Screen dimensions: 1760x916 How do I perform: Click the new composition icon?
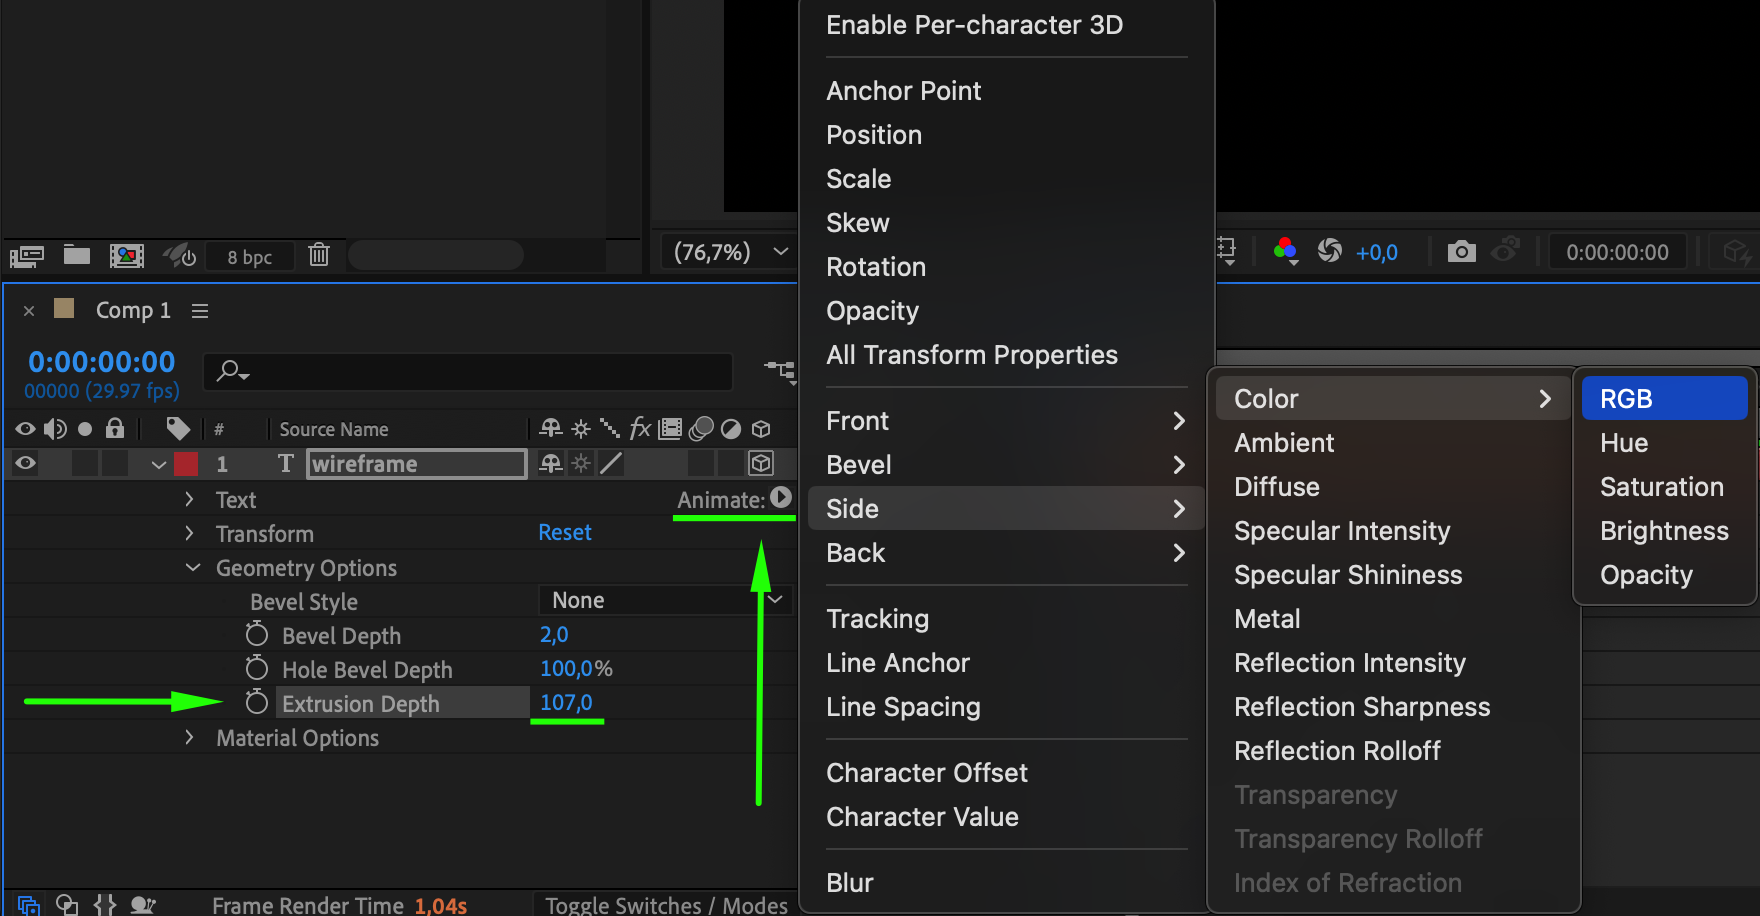(126, 256)
